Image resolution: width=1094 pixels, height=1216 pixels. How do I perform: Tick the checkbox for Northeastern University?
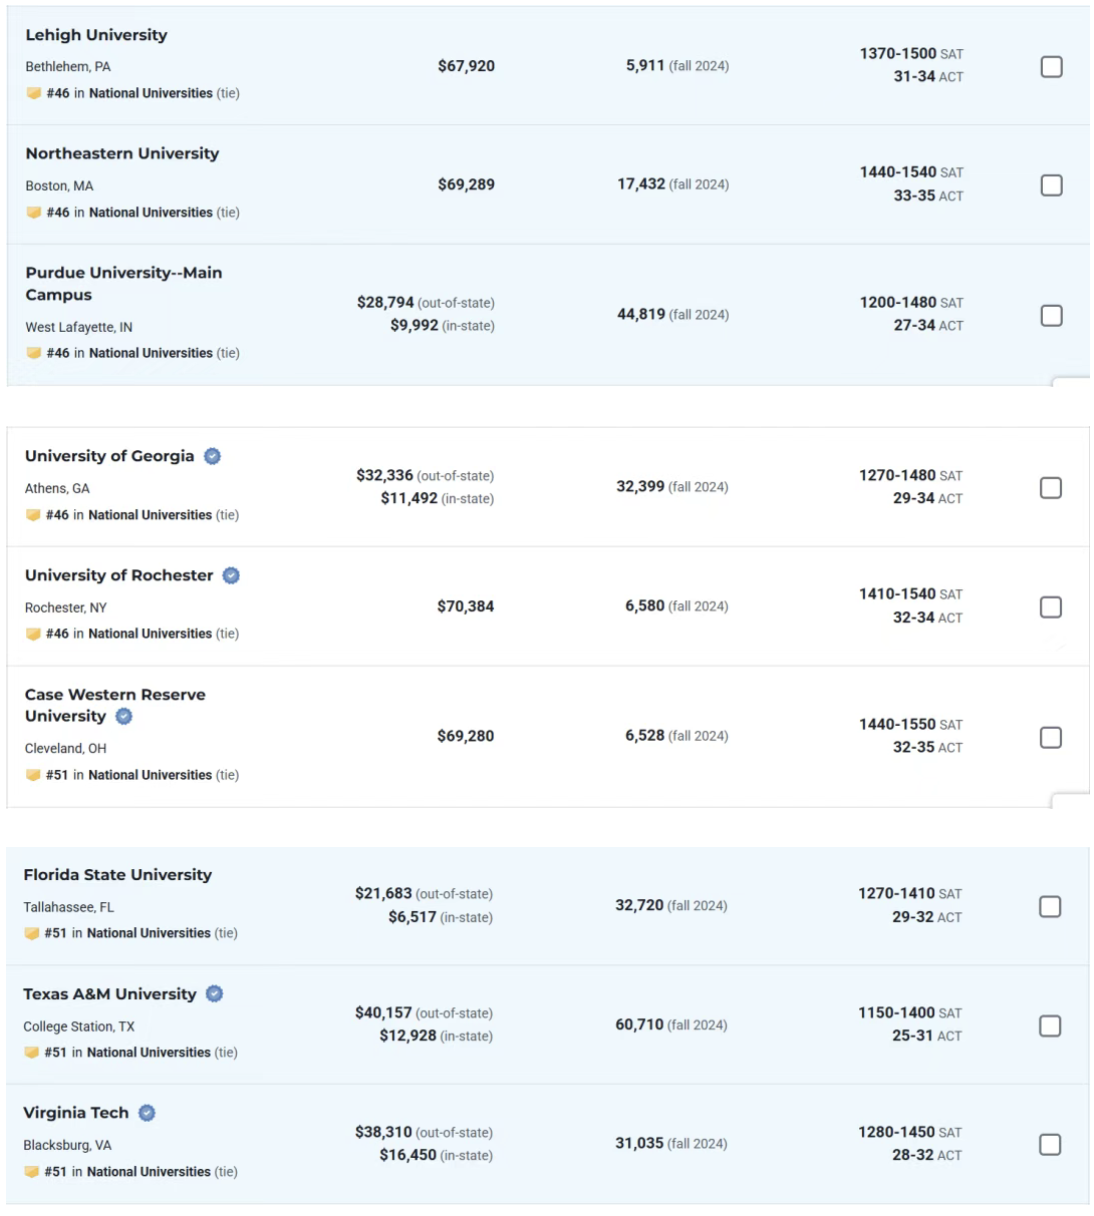(x=1051, y=185)
